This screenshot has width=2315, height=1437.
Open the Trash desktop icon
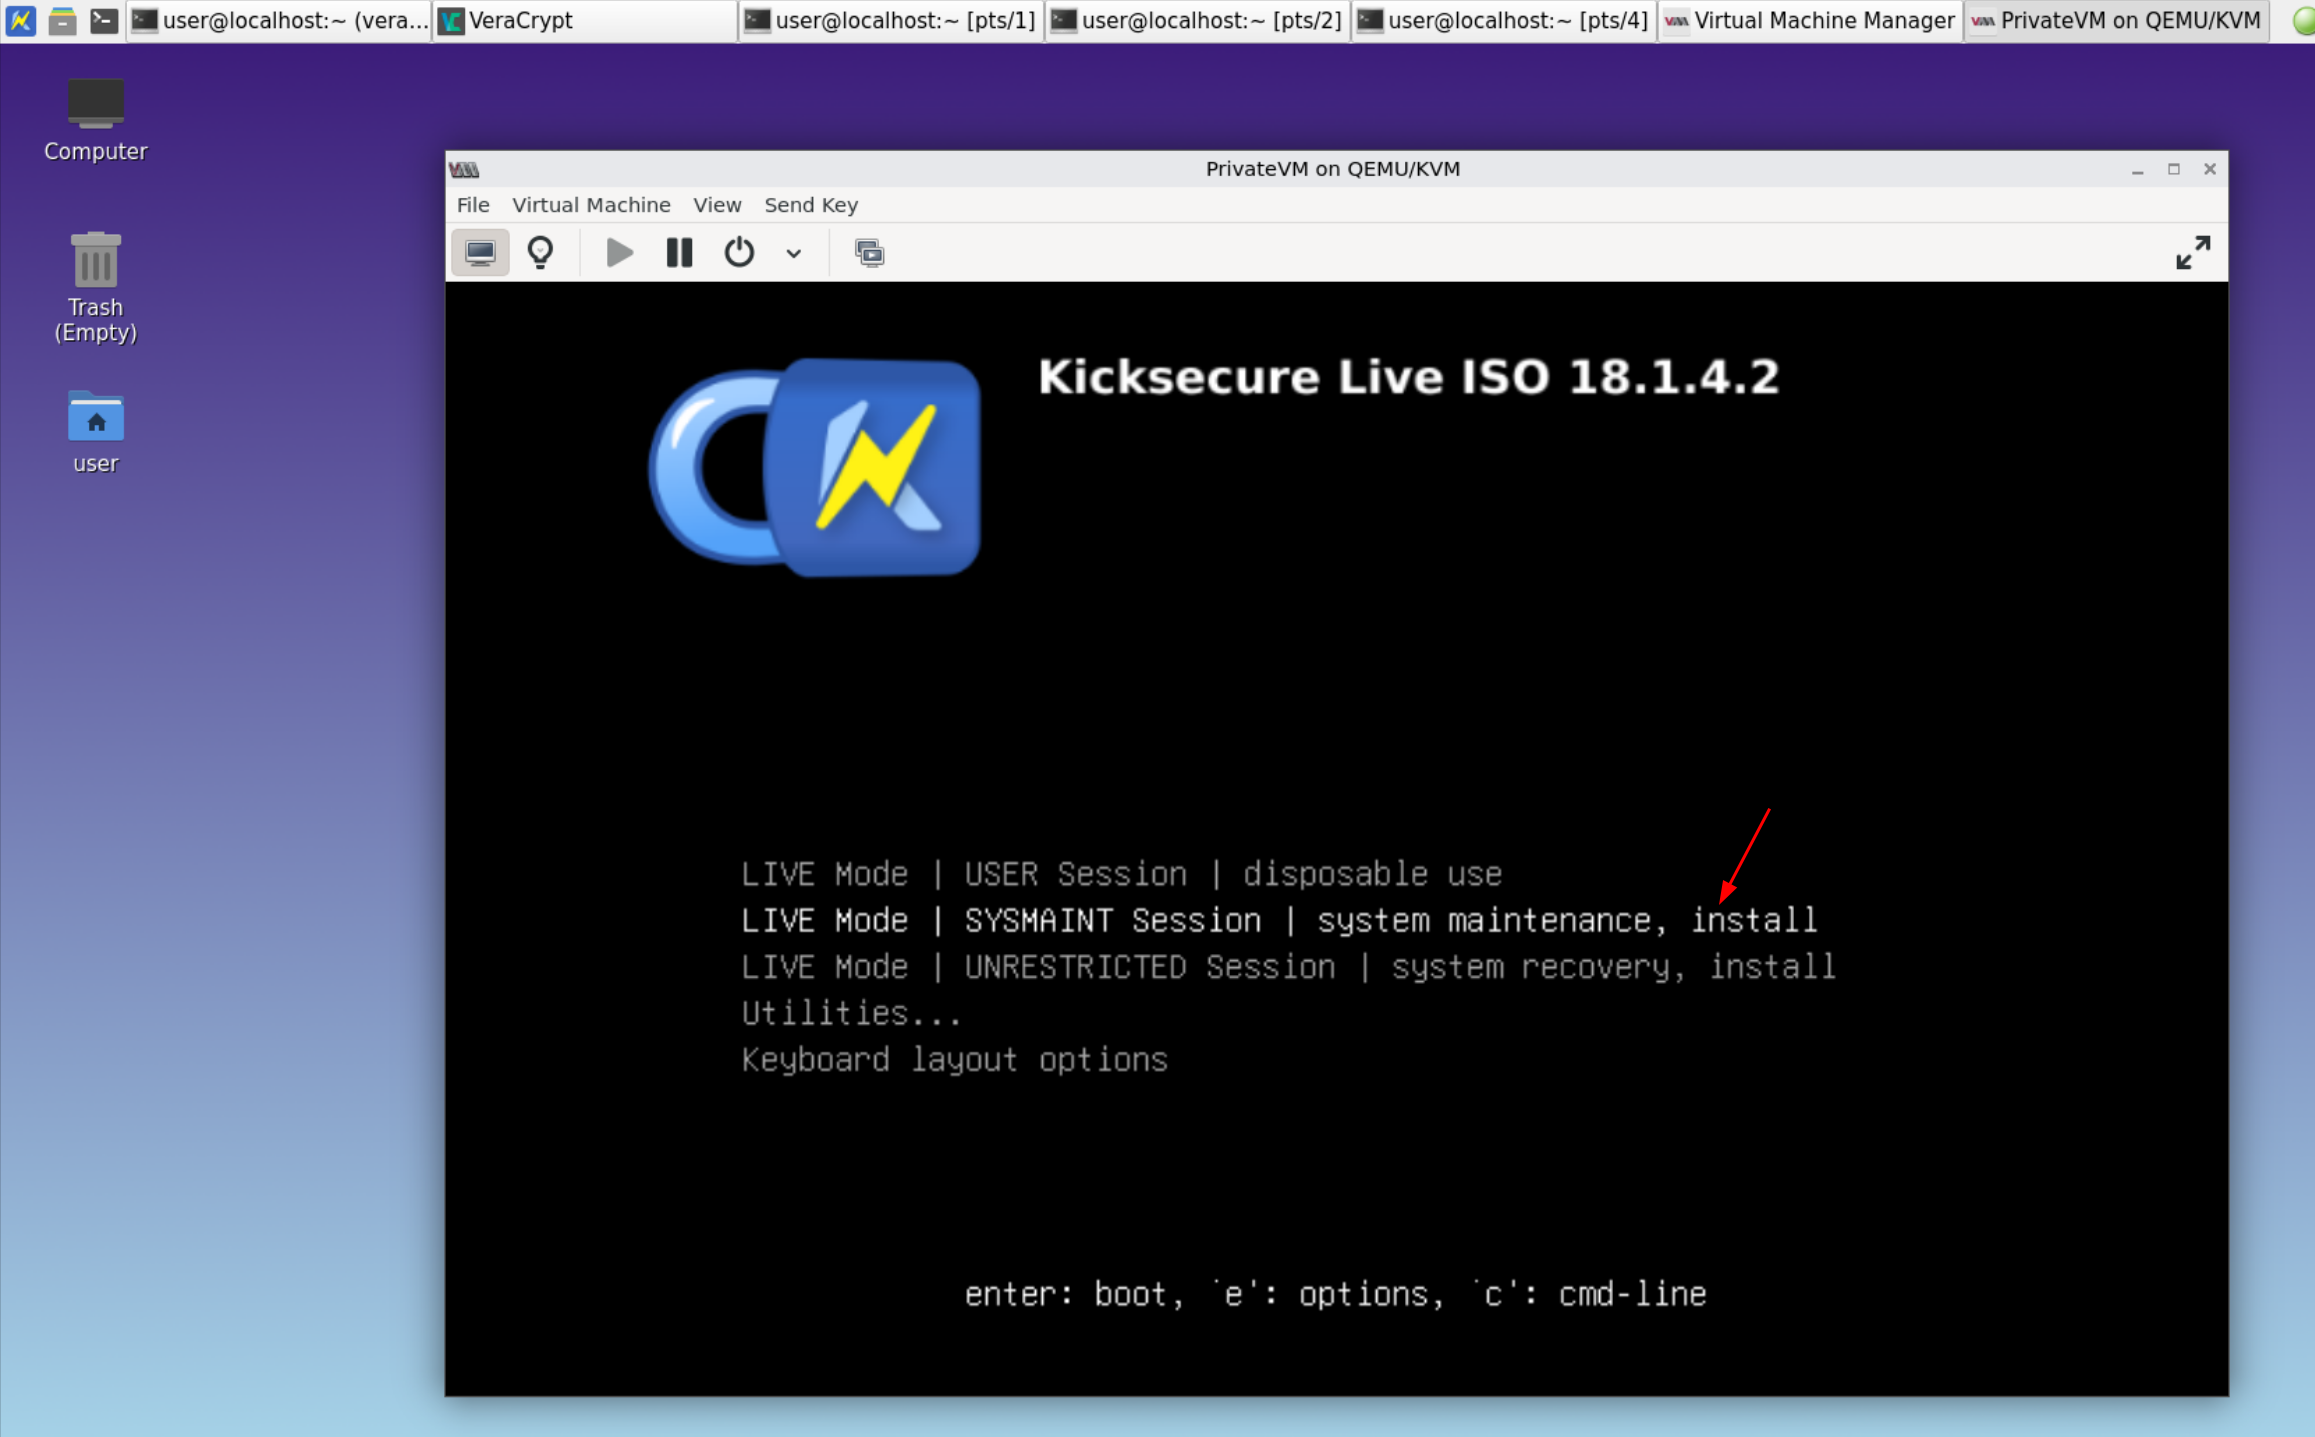[x=95, y=287]
